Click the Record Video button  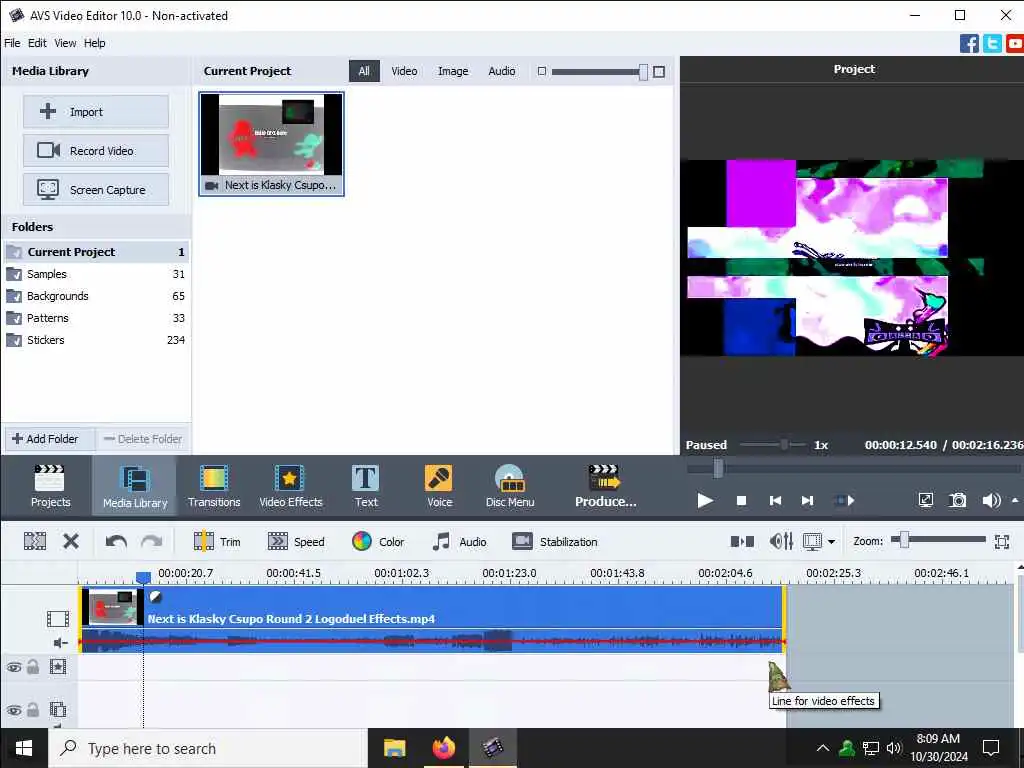point(96,151)
